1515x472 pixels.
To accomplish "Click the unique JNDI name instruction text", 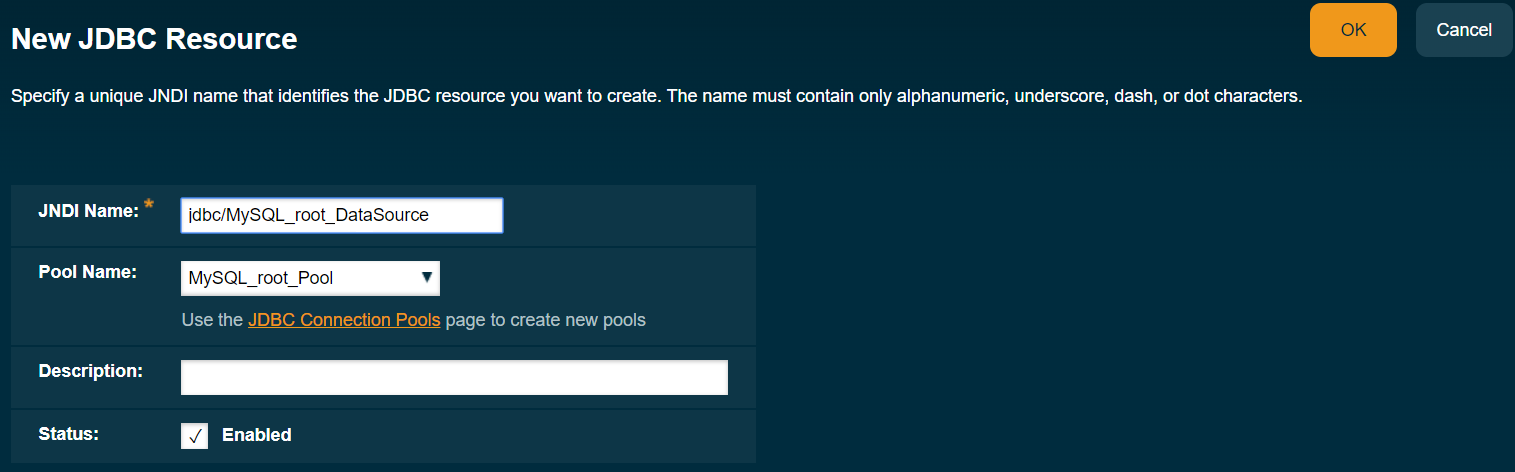I will click(x=656, y=98).
